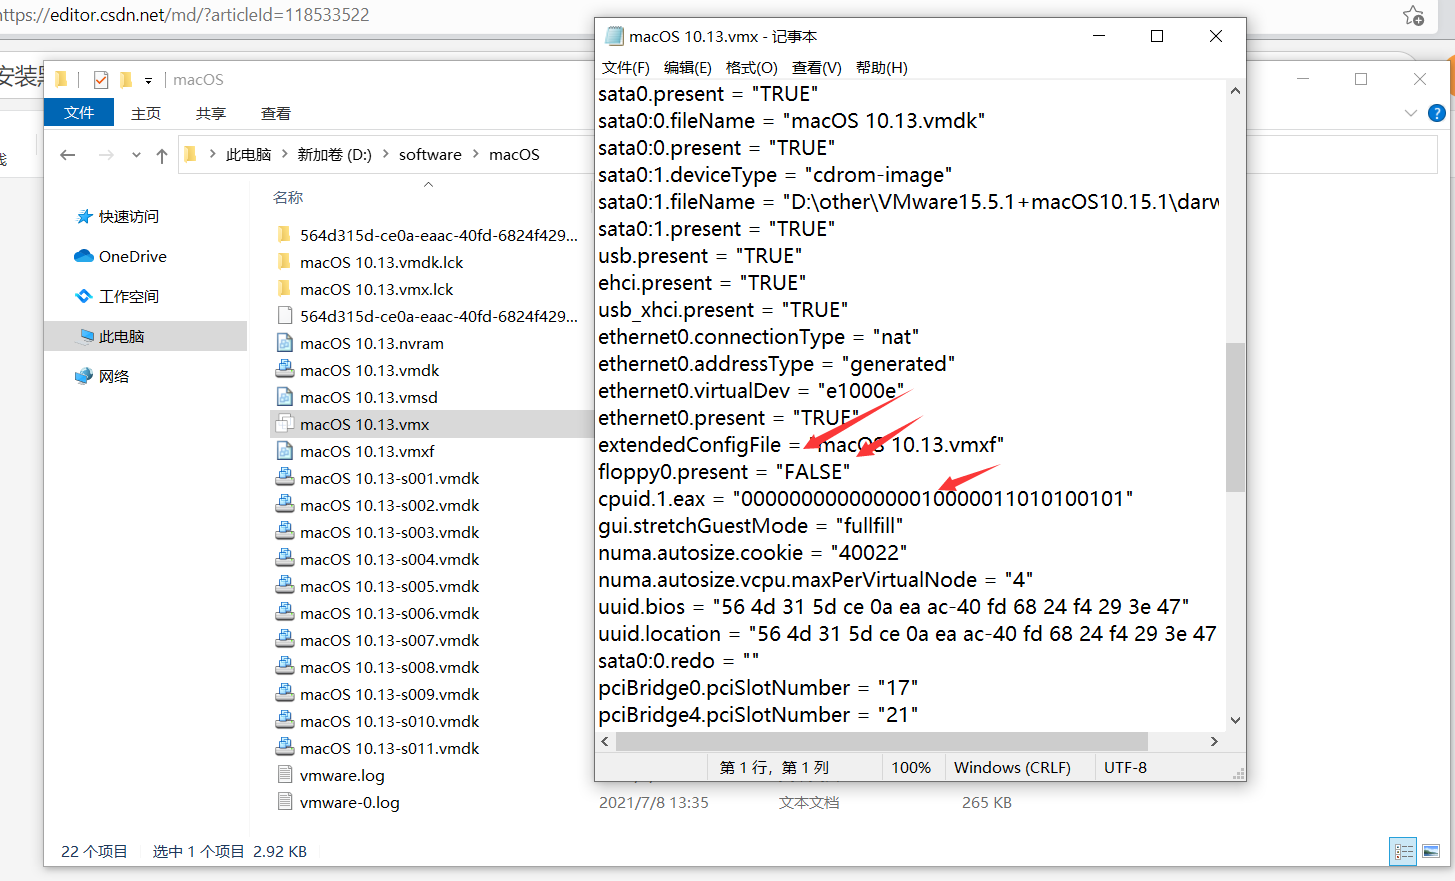
Task: Expand the Explorer ribbon chevron
Action: (x=1411, y=113)
